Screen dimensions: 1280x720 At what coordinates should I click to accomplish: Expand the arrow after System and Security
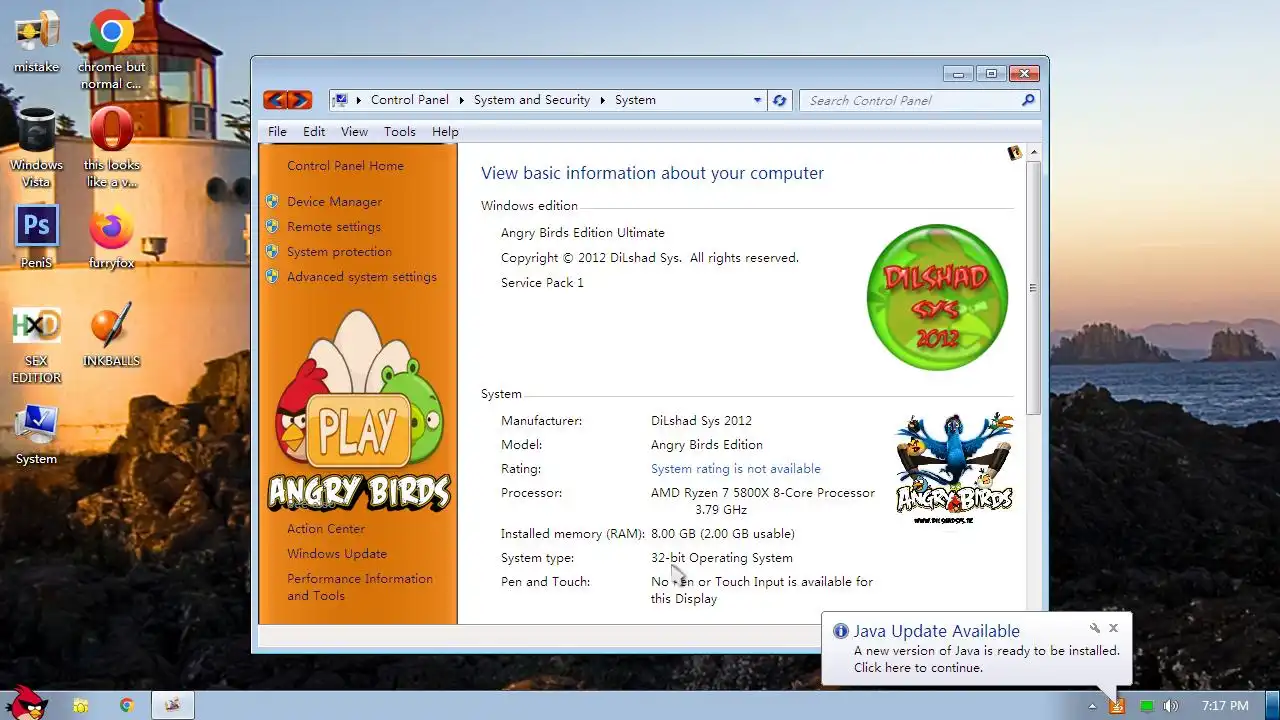603,100
